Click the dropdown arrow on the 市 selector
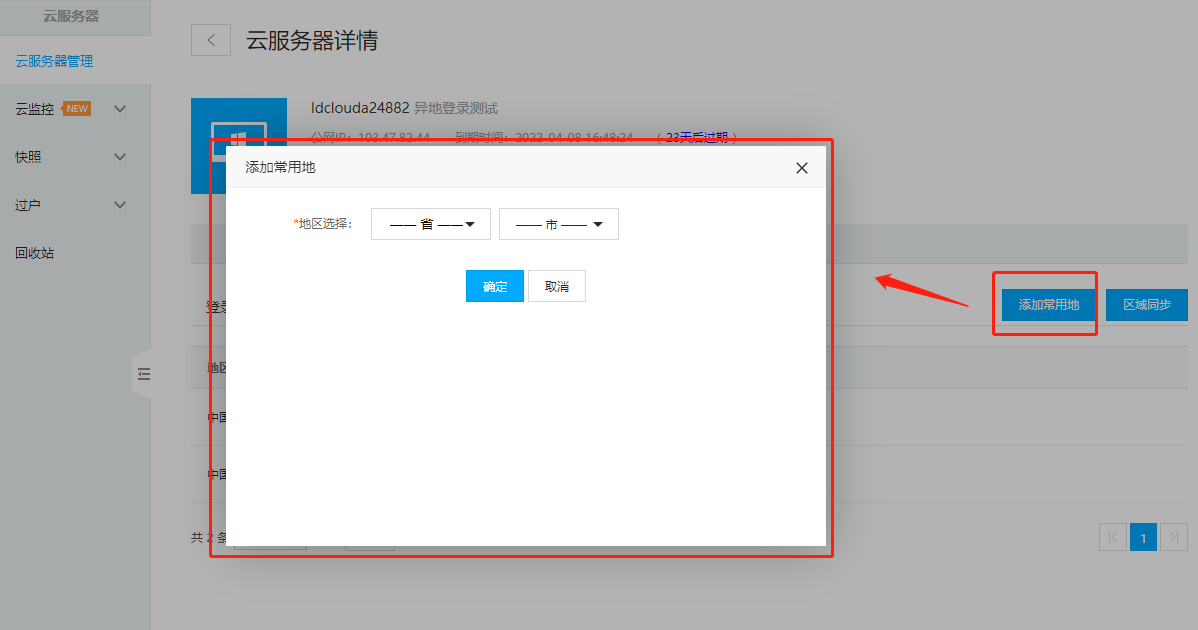This screenshot has width=1198, height=630. pyautogui.click(x=598, y=223)
